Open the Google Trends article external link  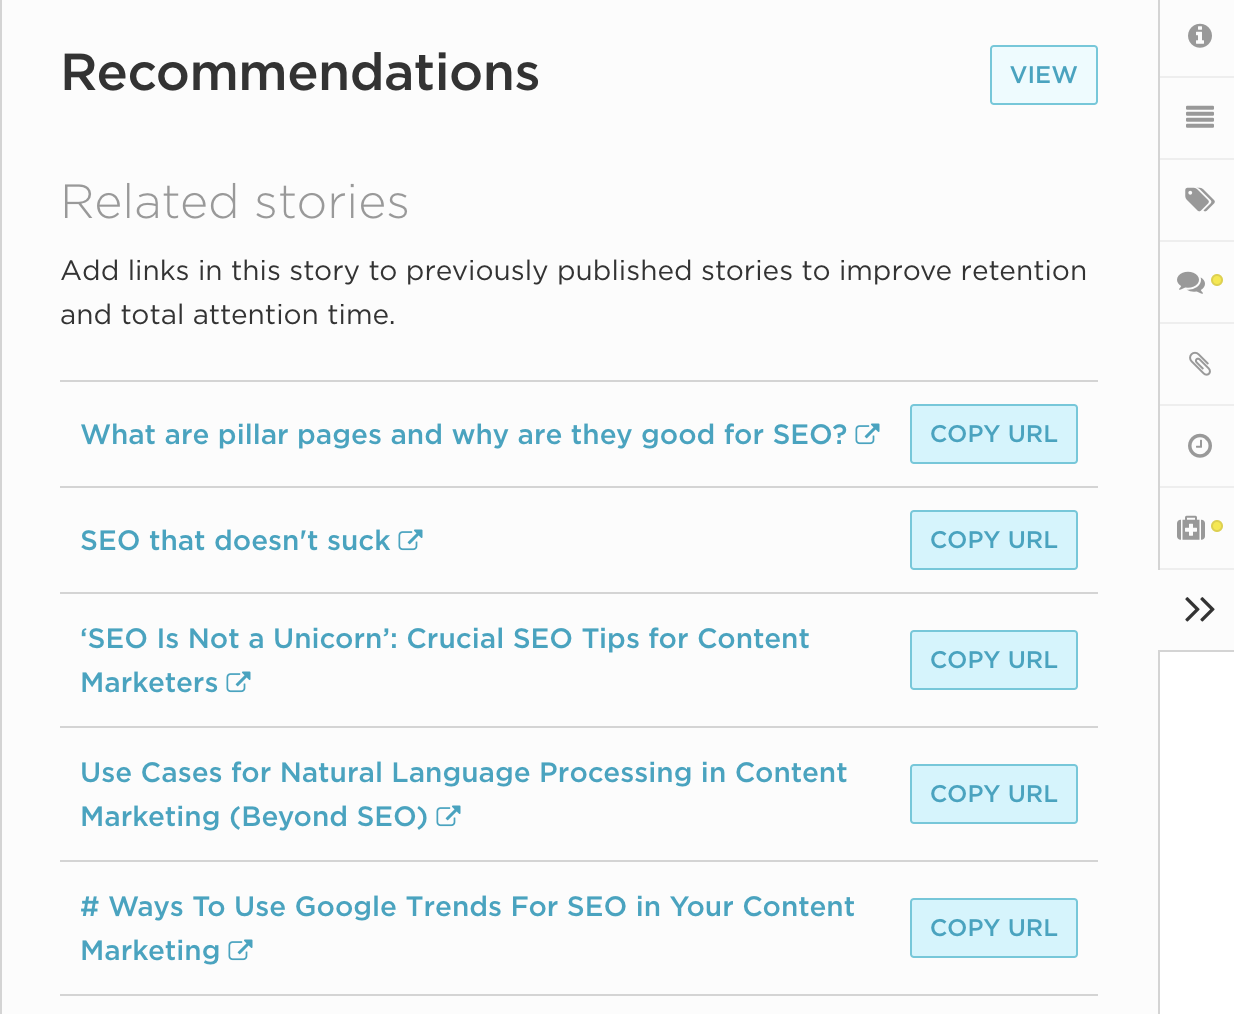241,951
